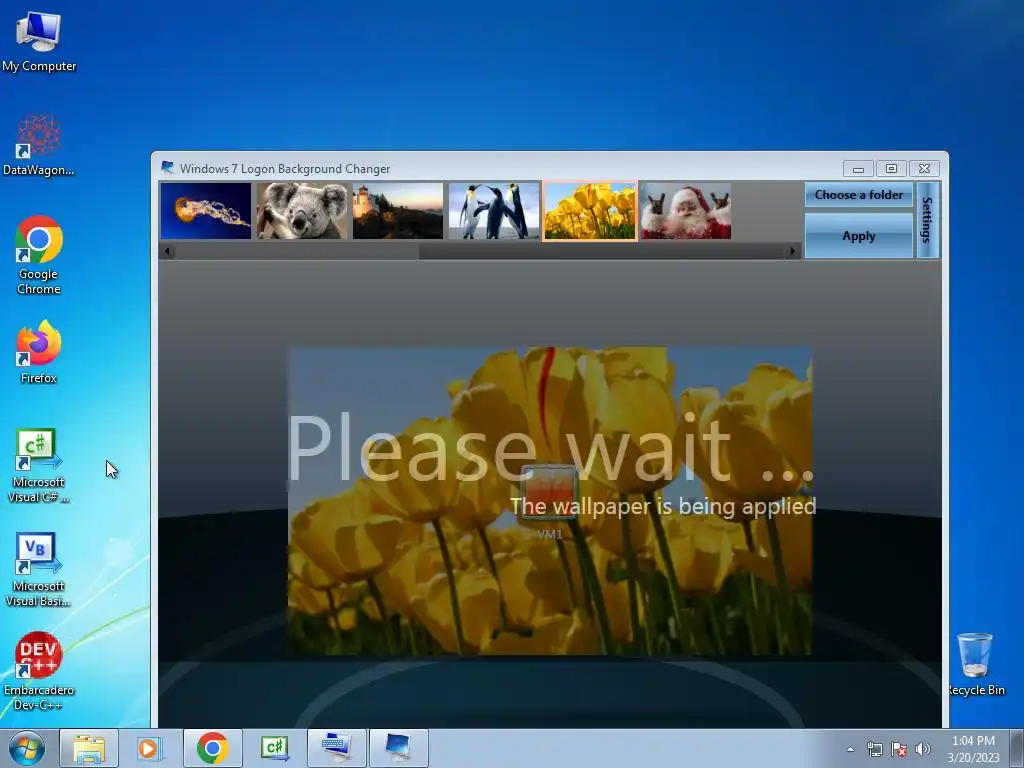Close the Logon Background Changer window

[x=924, y=168]
